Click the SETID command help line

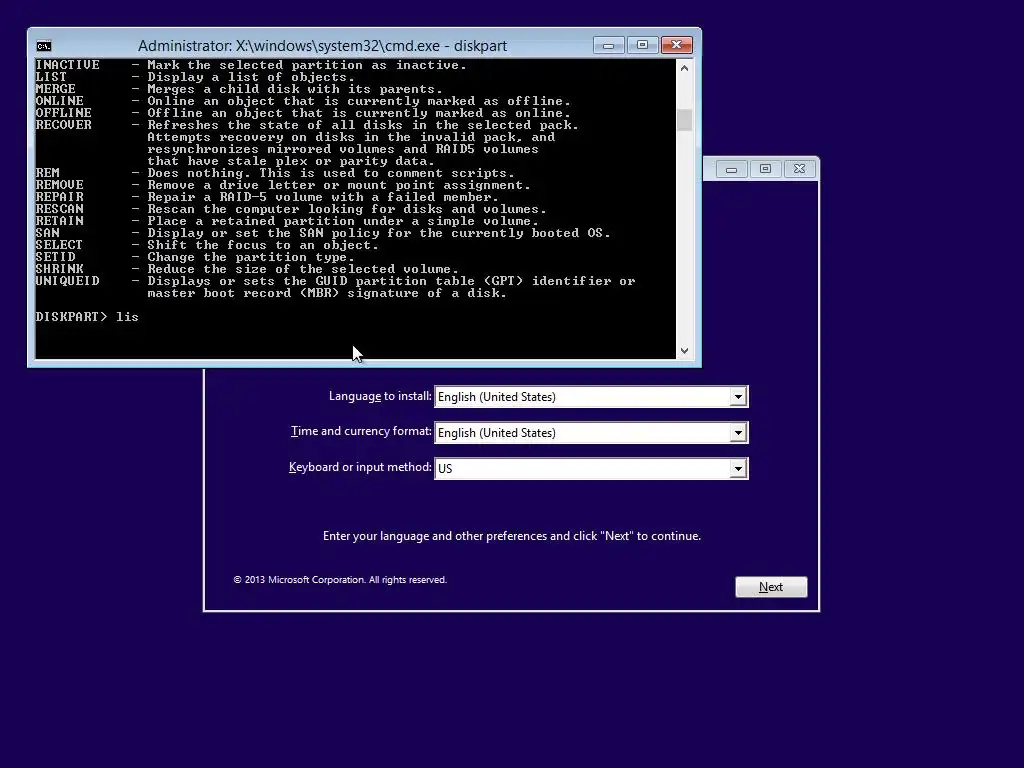click(195, 257)
